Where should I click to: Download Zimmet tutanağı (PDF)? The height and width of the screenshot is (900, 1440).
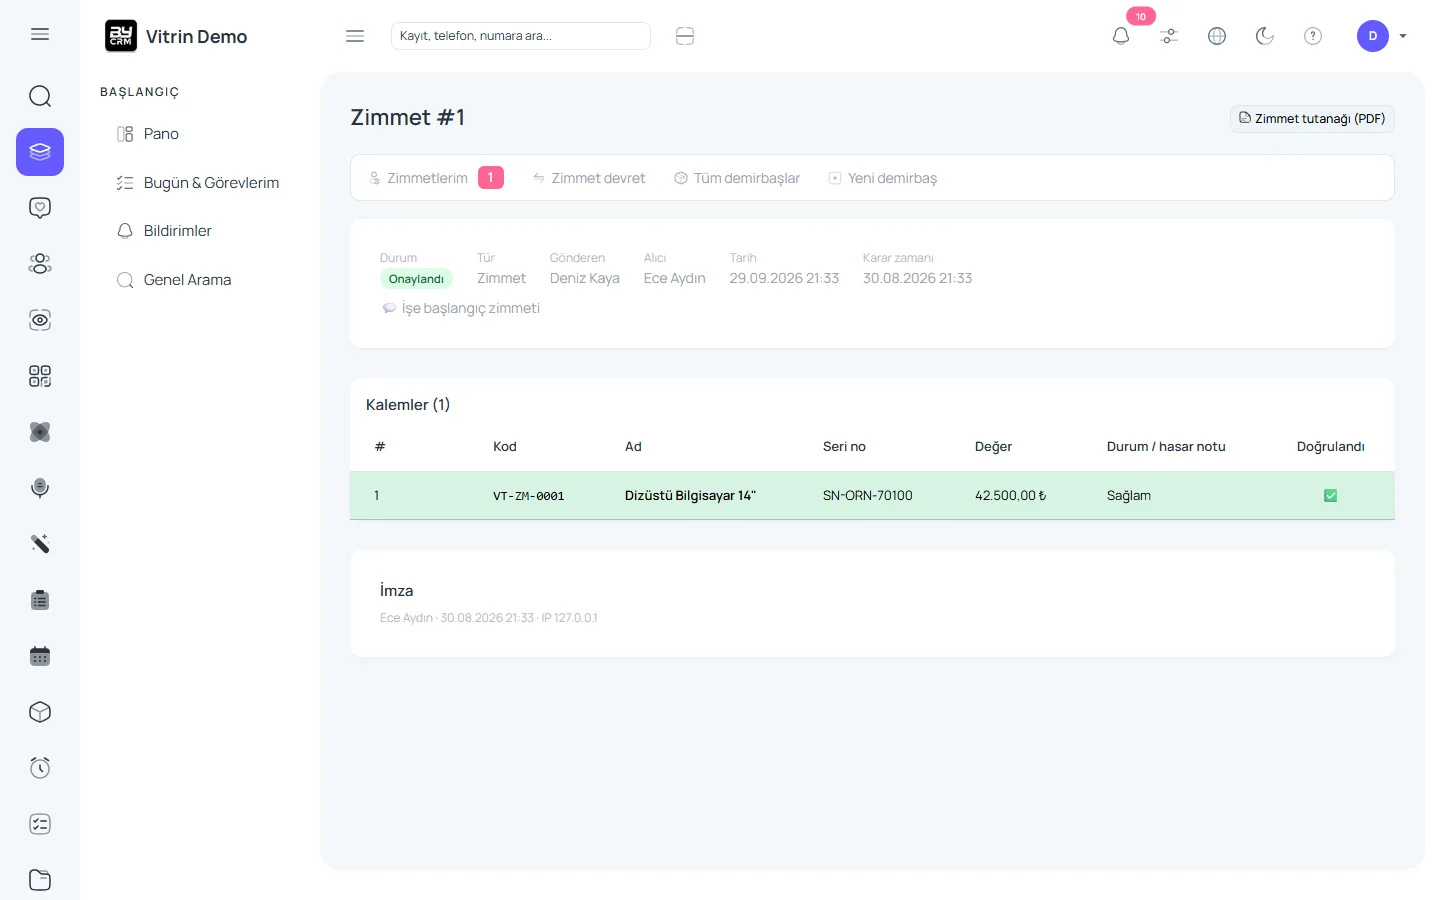point(1312,118)
